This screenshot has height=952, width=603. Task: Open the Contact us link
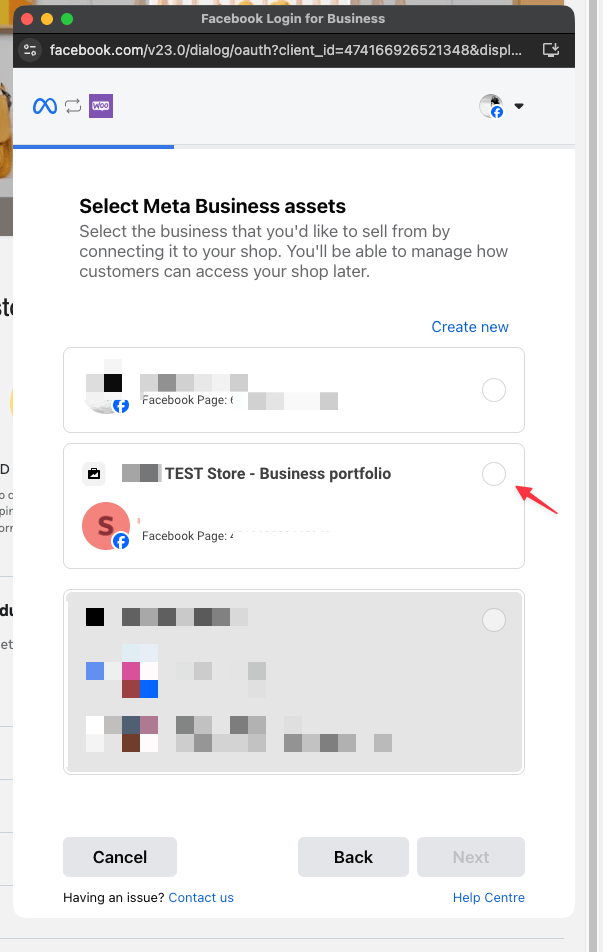coord(201,897)
